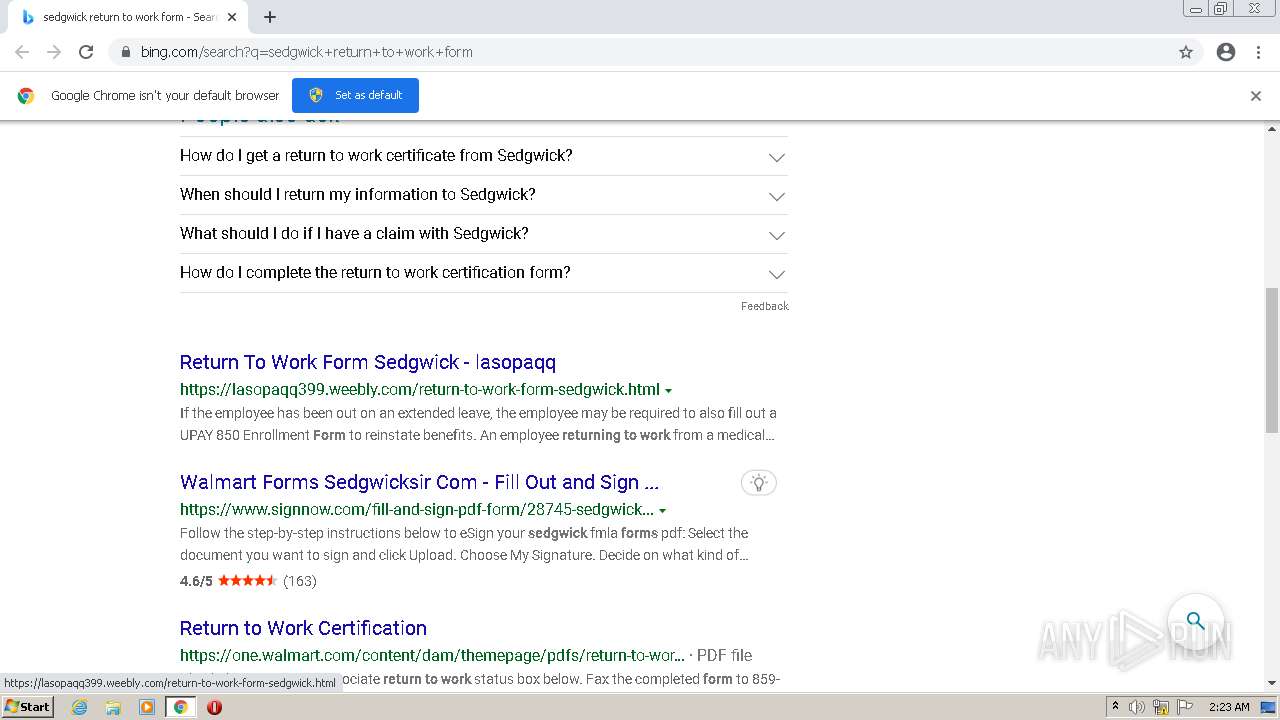The image size is (1280, 720).
Task: Open 'Return to Work Certification' result
Action: click(303, 628)
